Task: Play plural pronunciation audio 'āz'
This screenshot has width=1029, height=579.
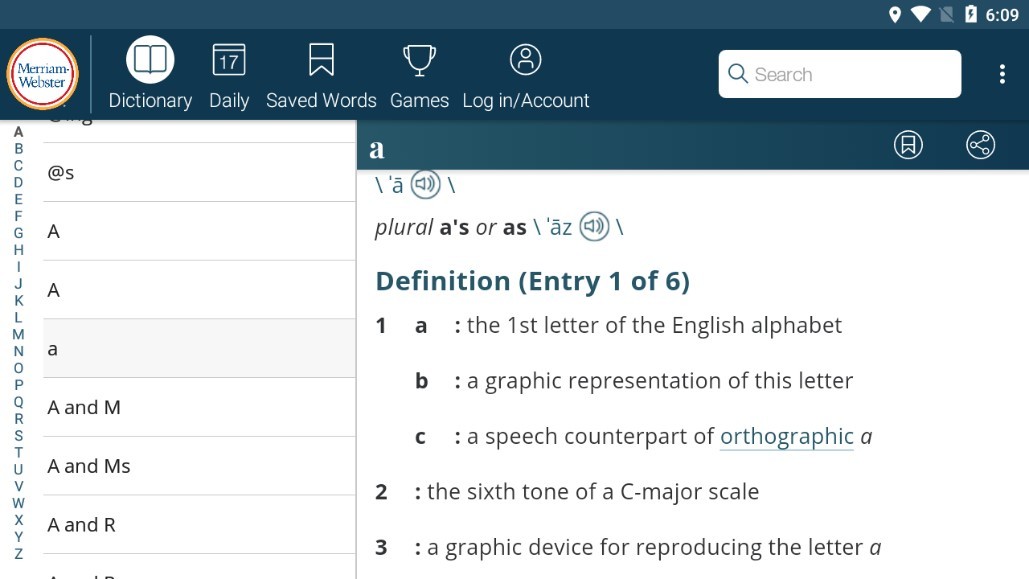Action: [595, 227]
